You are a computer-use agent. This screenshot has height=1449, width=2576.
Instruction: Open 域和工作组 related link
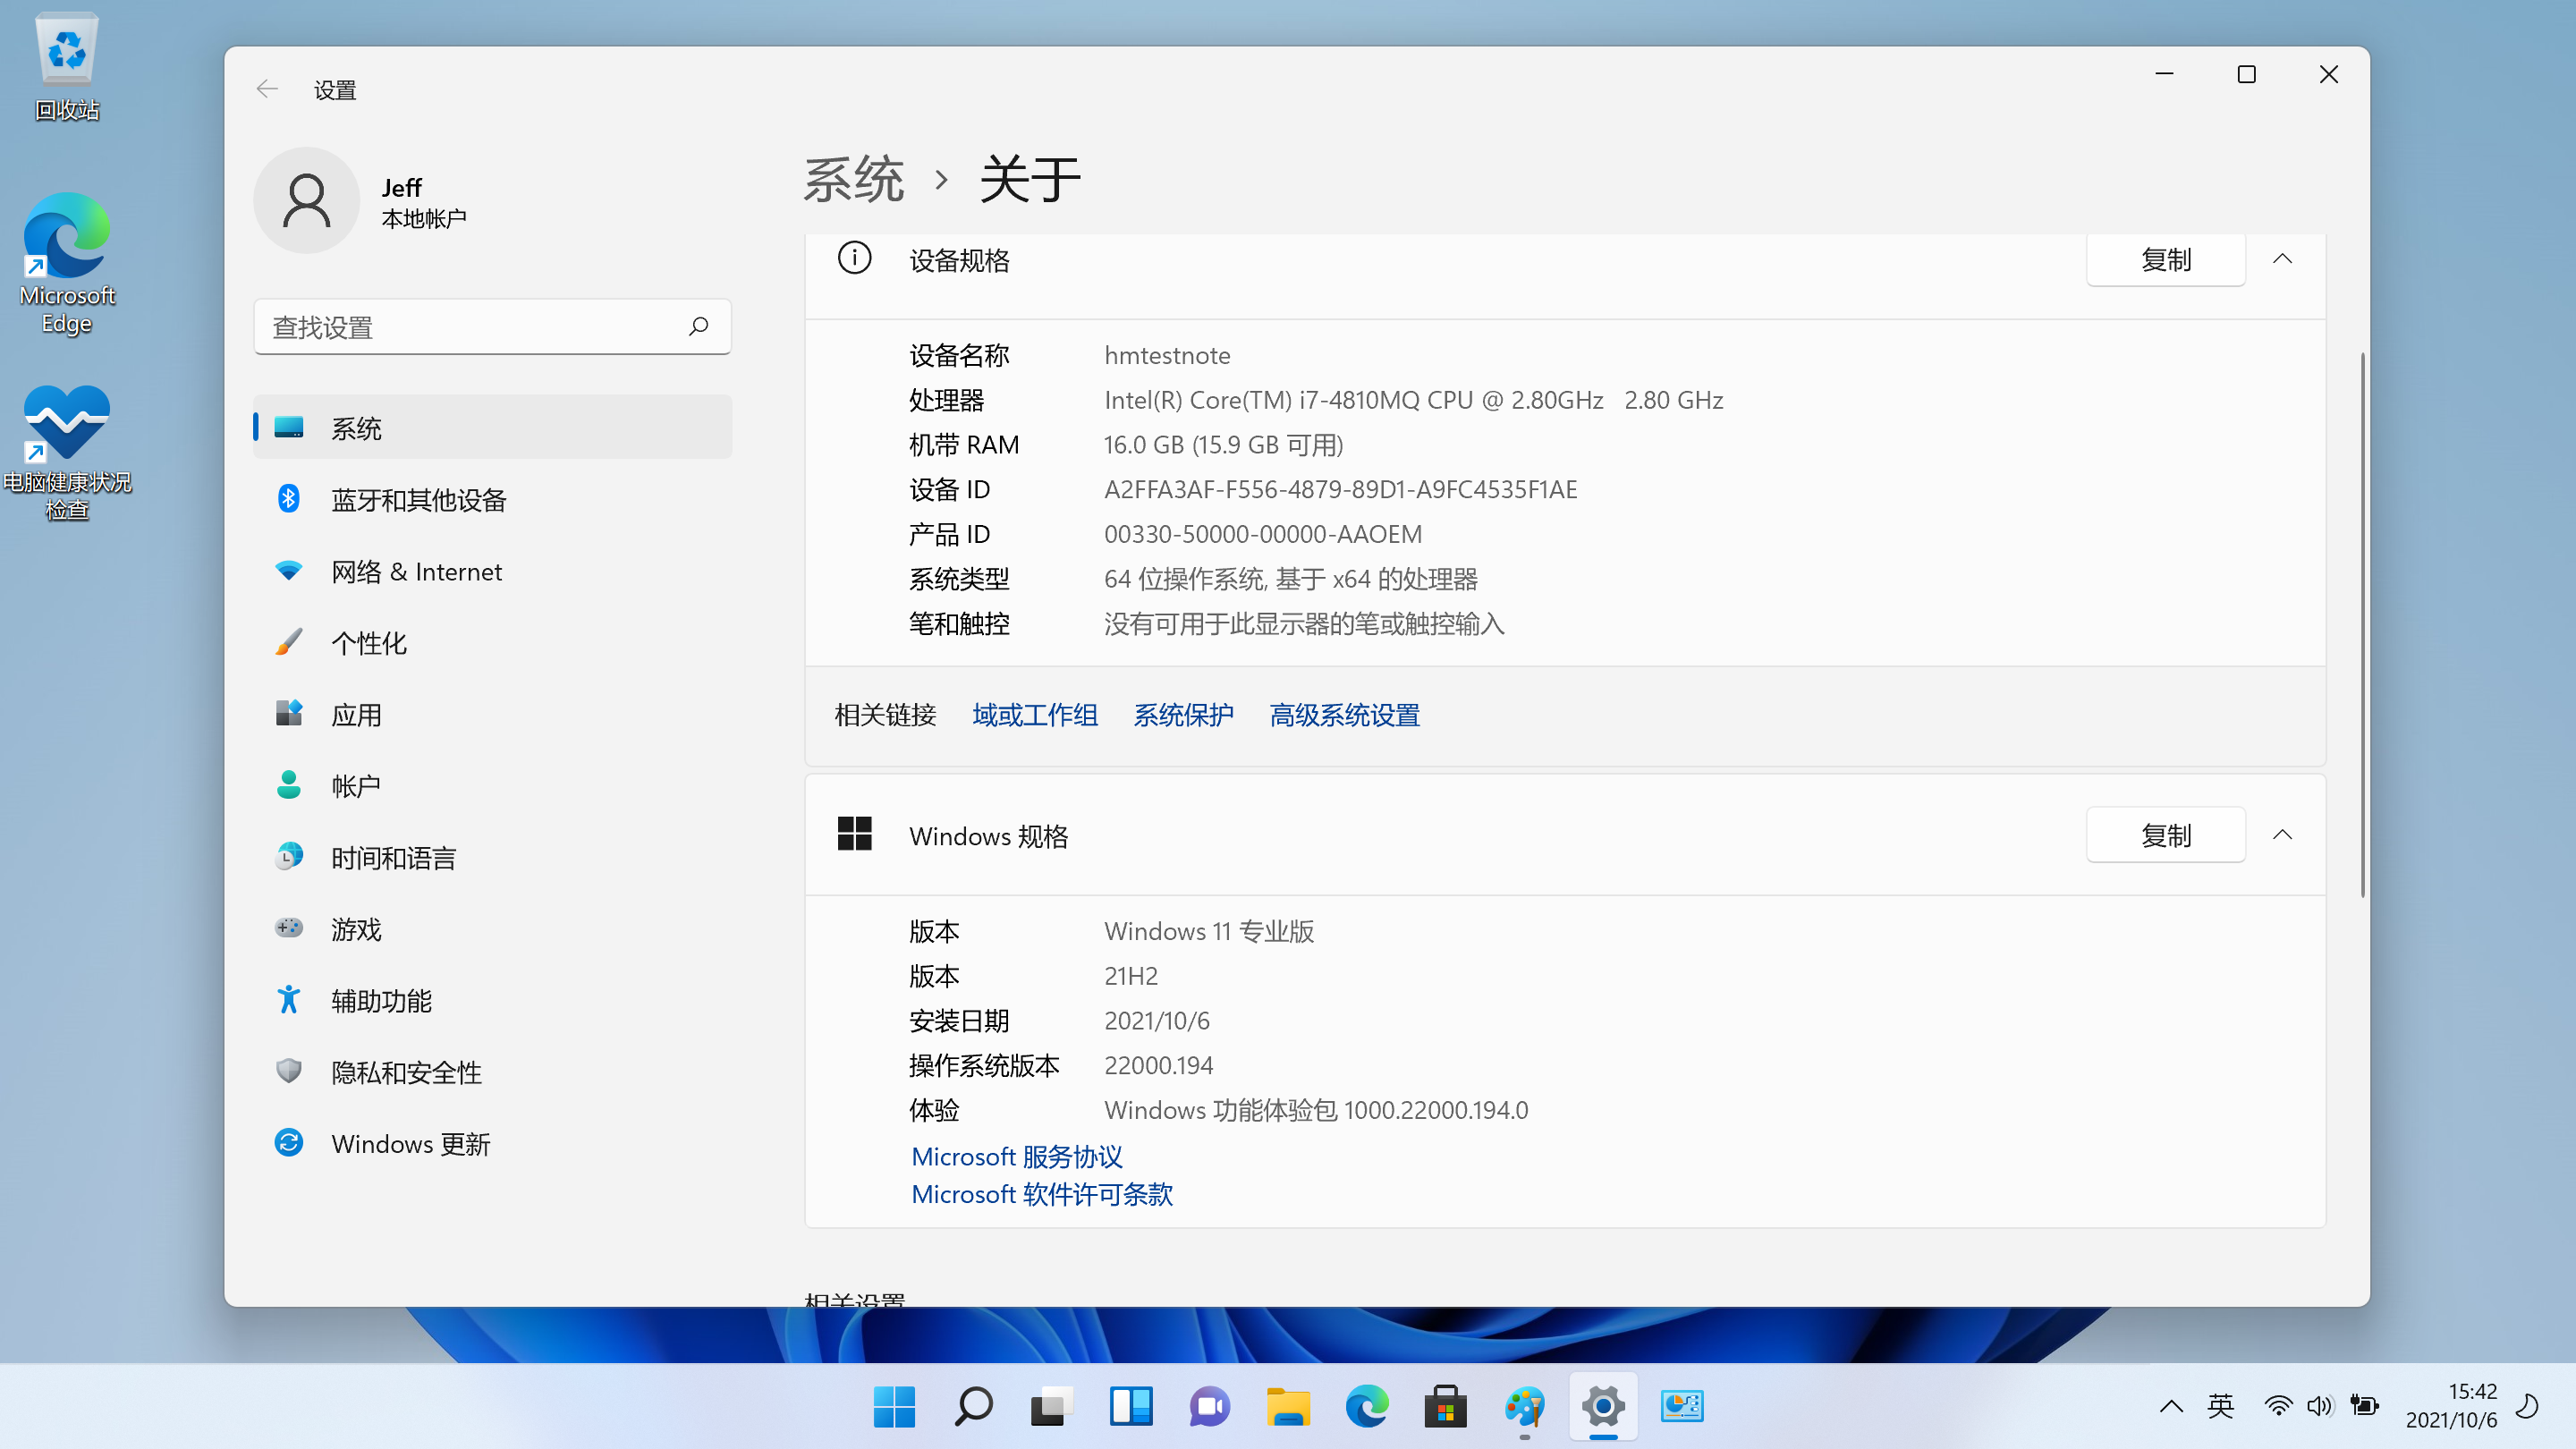pyautogui.click(x=1033, y=715)
